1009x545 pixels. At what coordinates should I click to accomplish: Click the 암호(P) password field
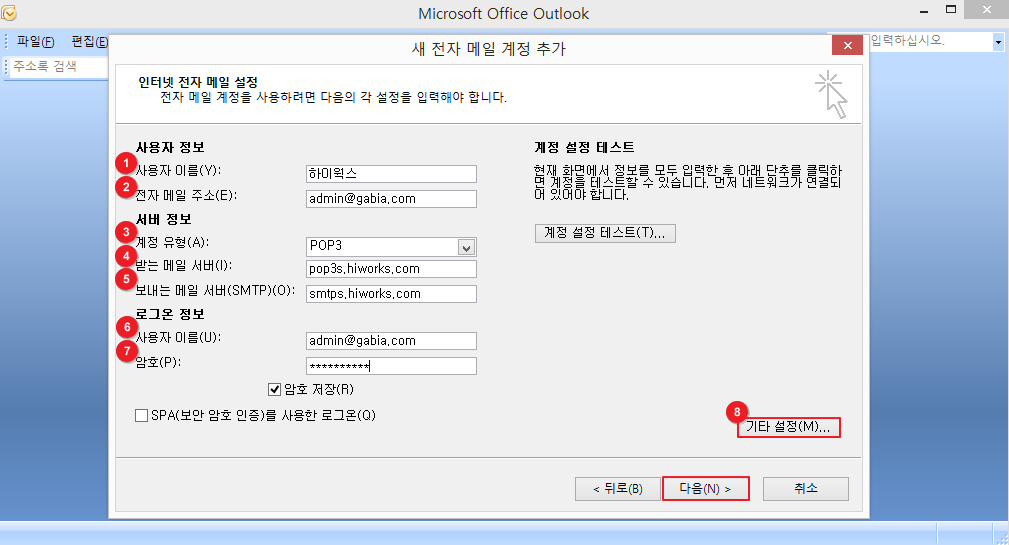pyautogui.click(x=391, y=366)
